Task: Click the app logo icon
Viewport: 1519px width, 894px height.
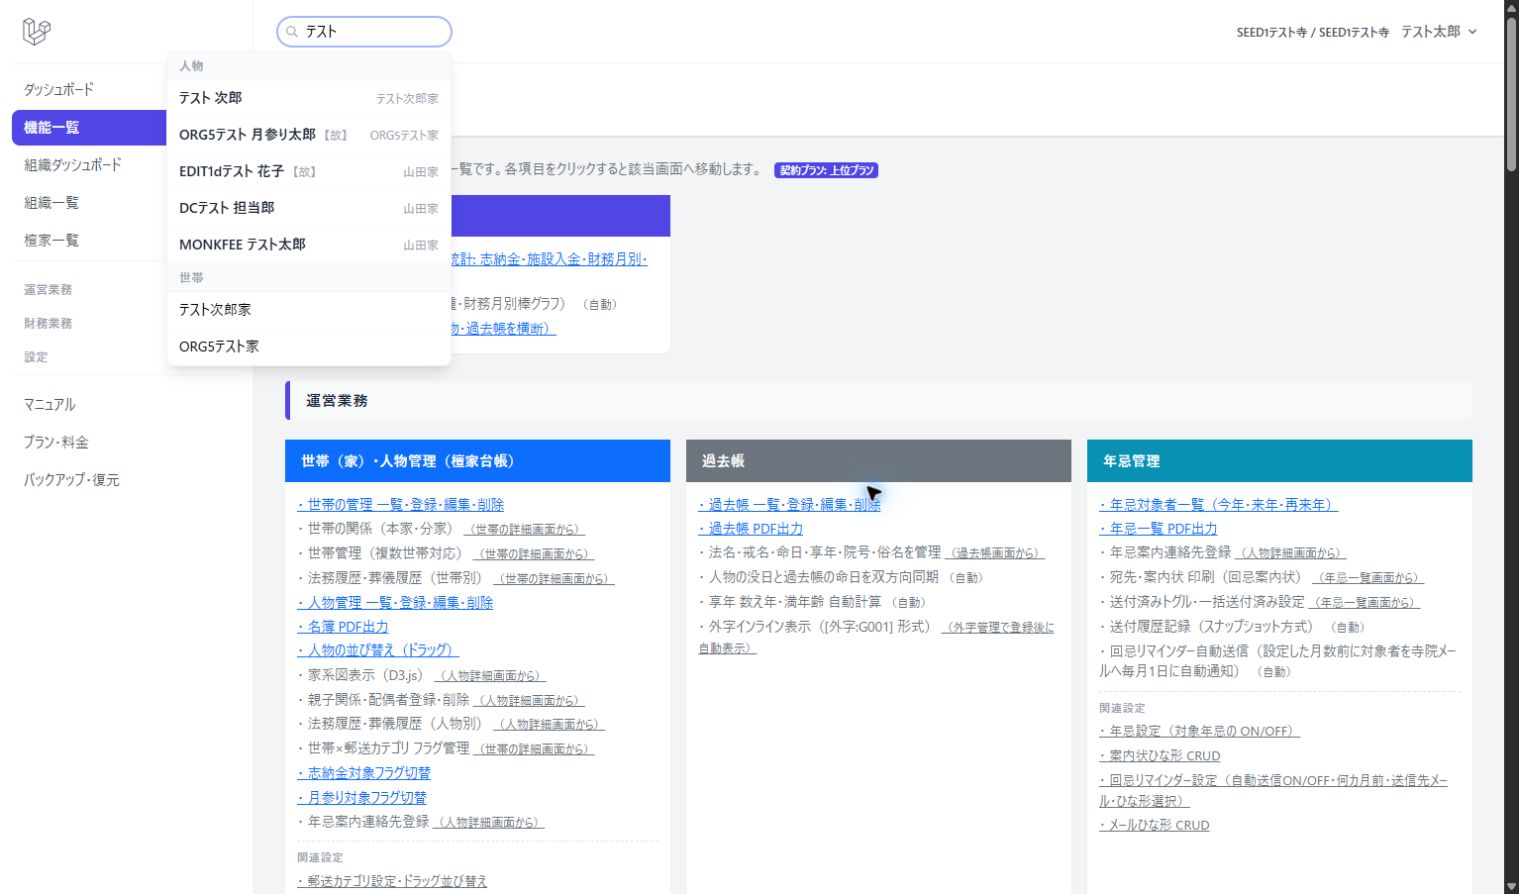Action: tap(36, 32)
